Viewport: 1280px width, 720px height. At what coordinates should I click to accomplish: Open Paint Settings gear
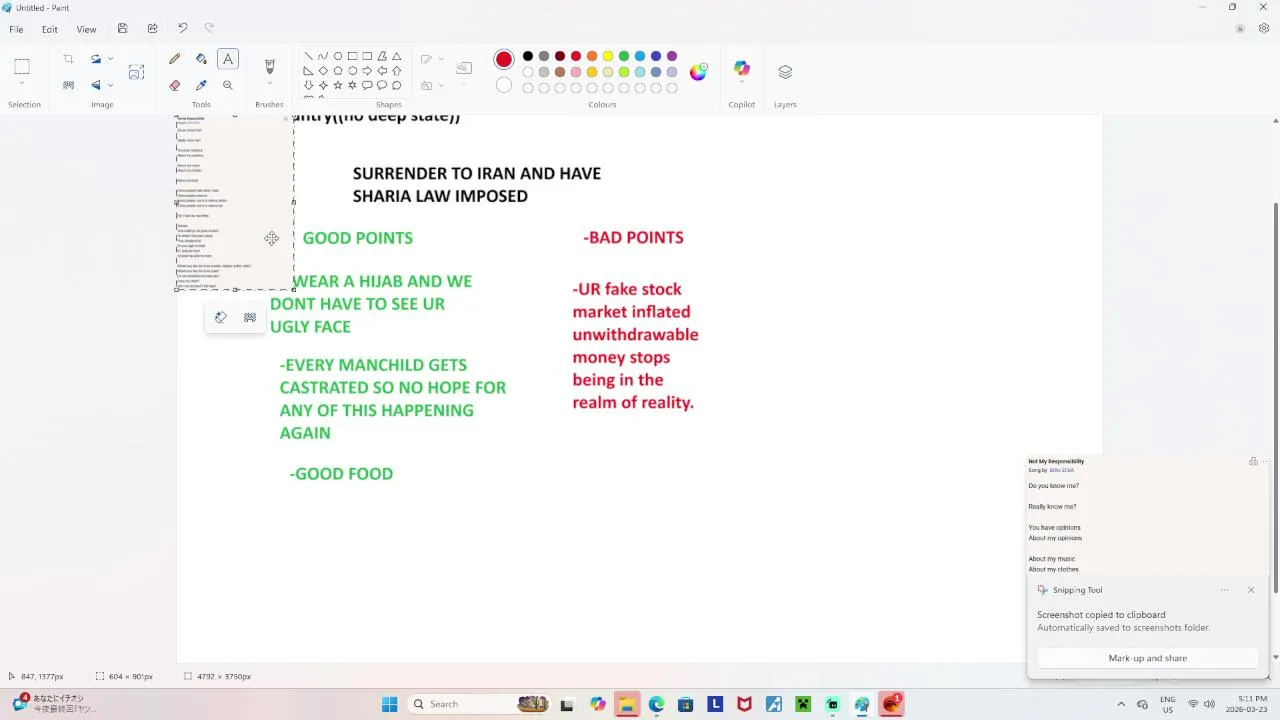pyautogui.click(x=1264, y=29)
